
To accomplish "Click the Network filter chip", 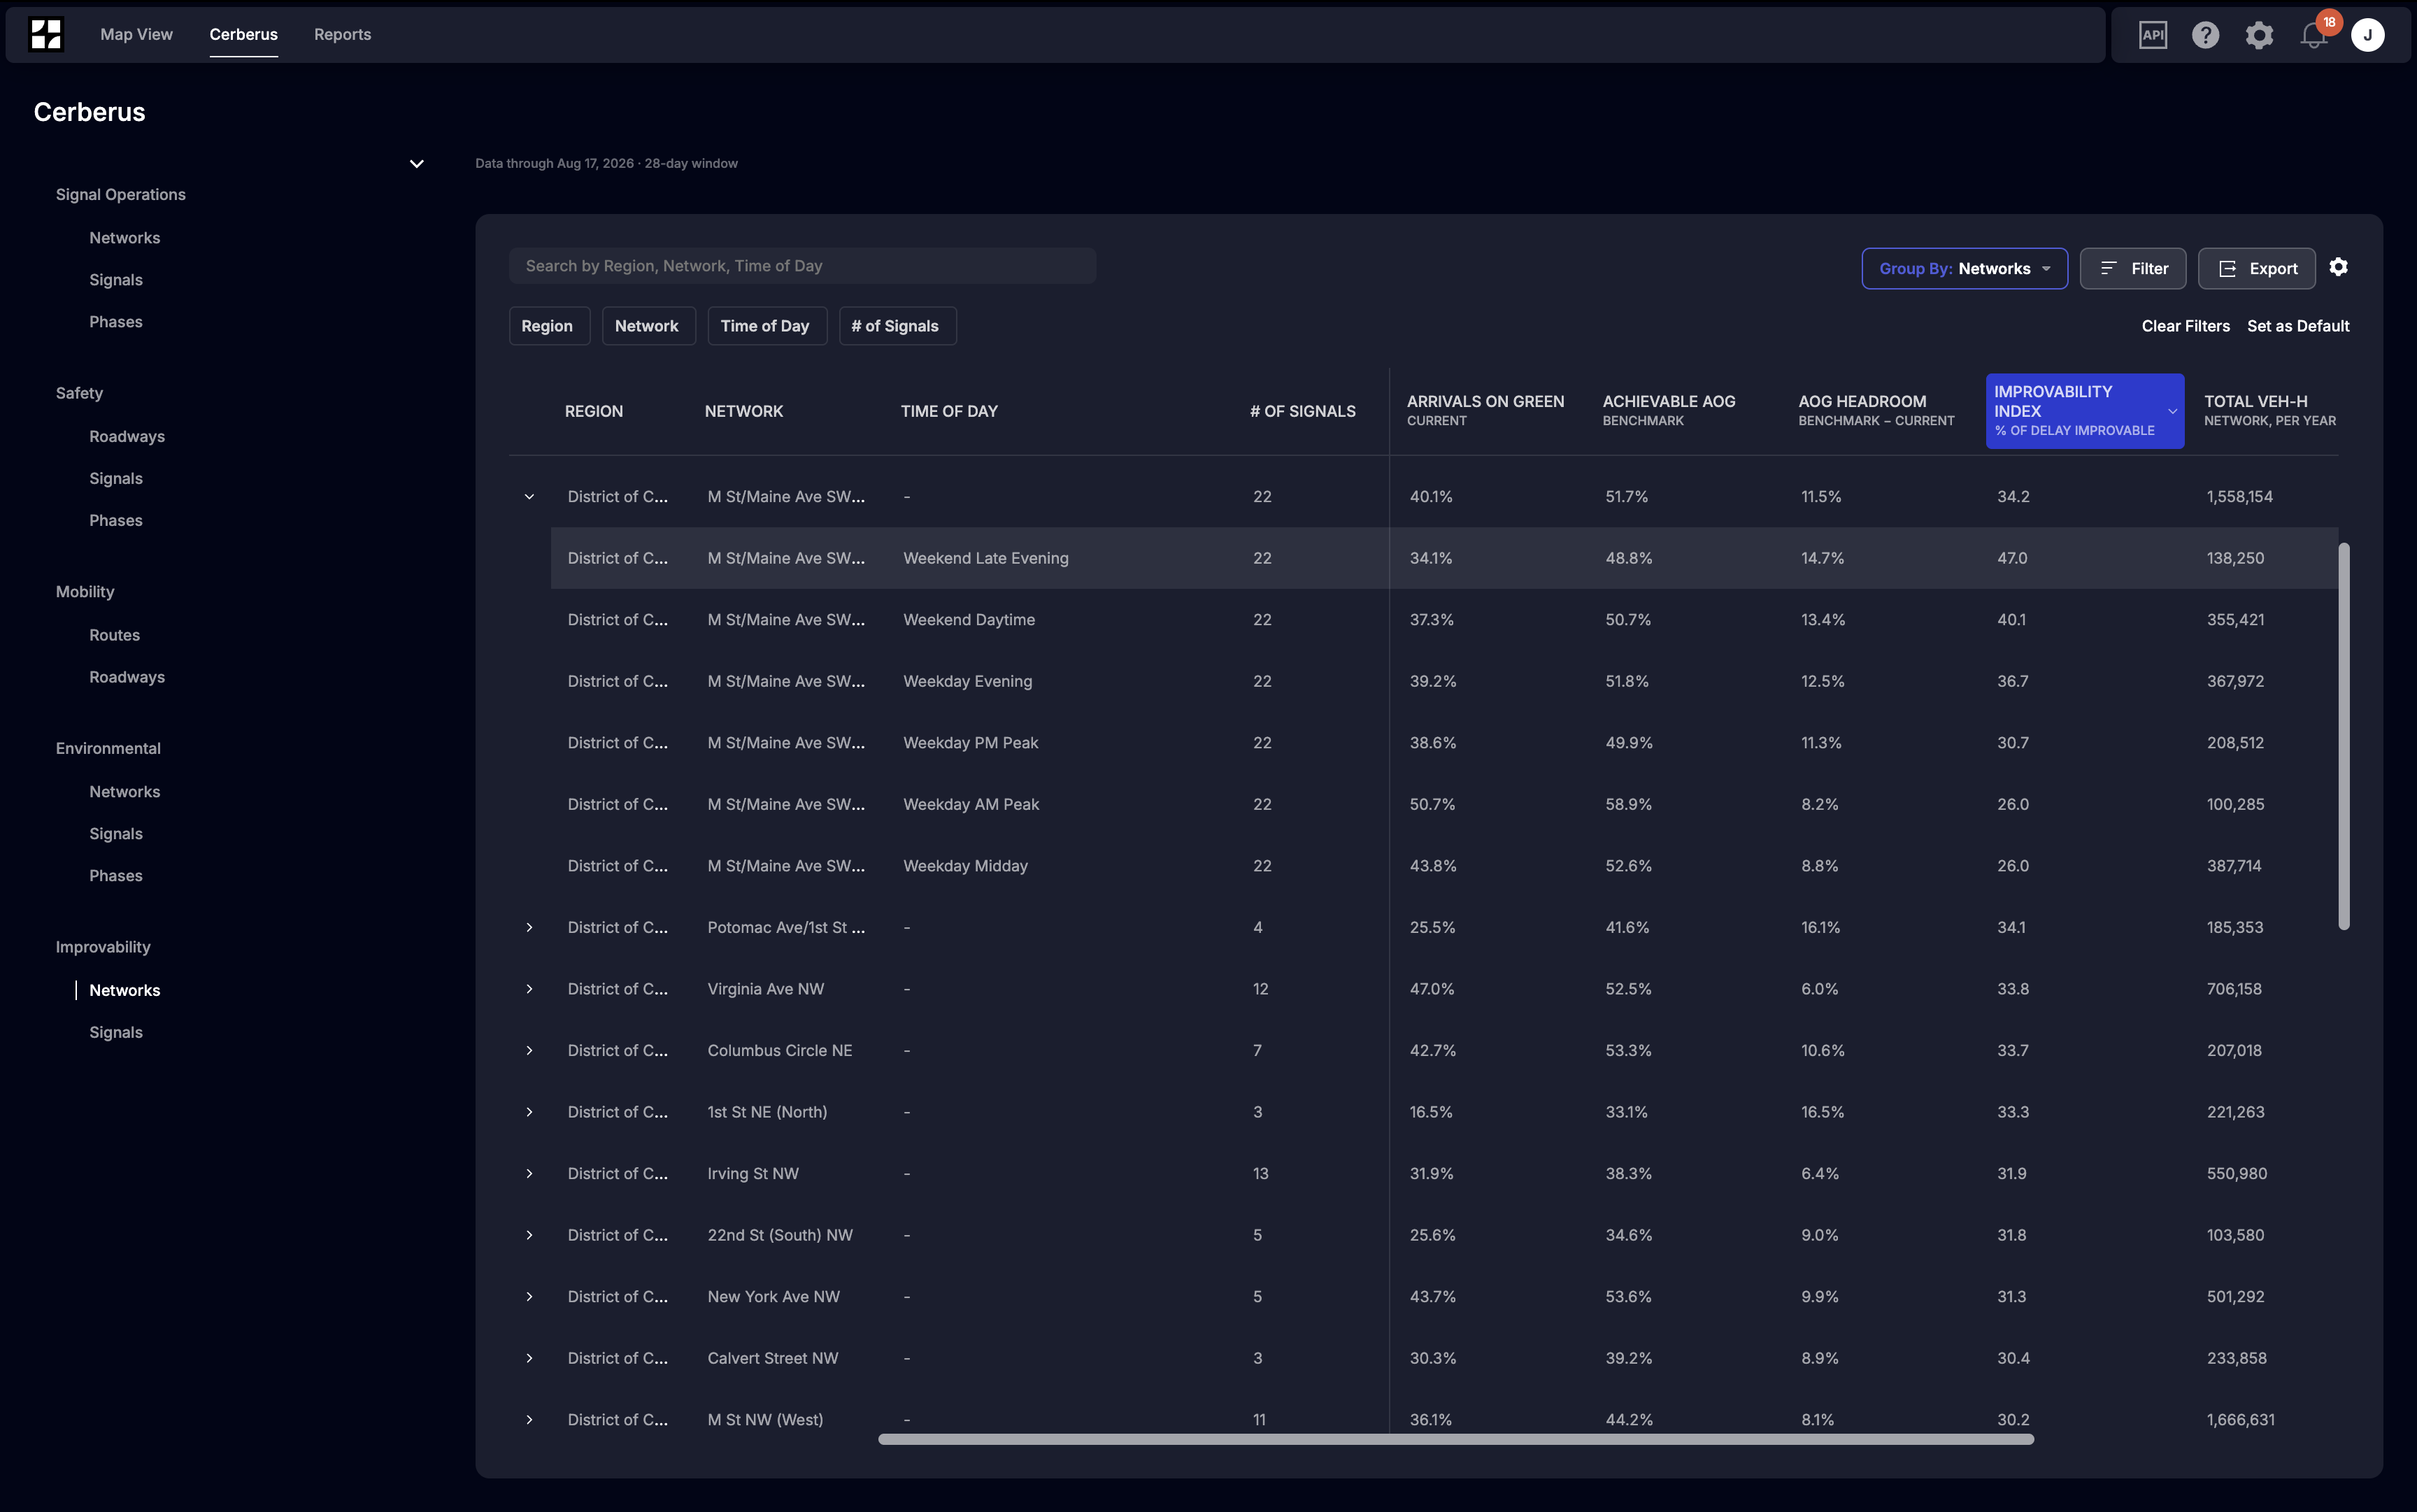I will click(648, 326).
